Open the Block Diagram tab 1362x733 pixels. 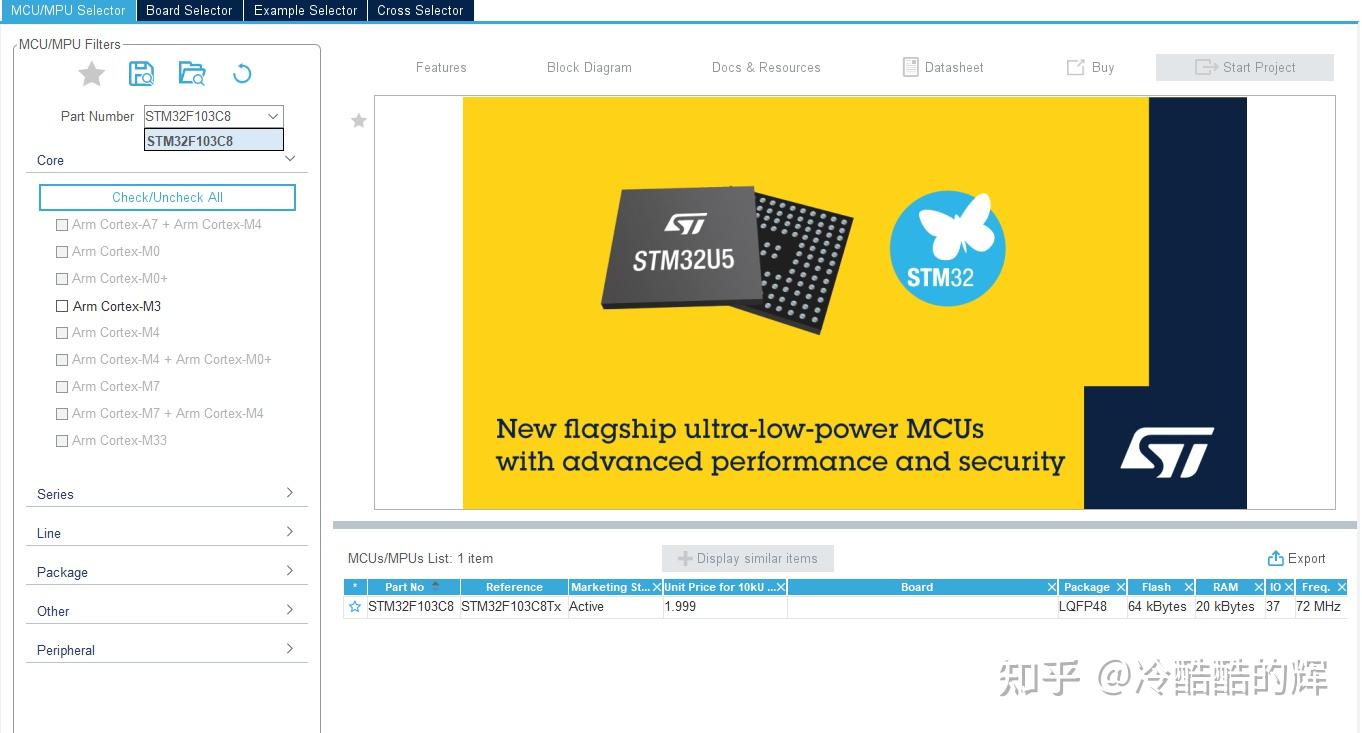point(589,67)
